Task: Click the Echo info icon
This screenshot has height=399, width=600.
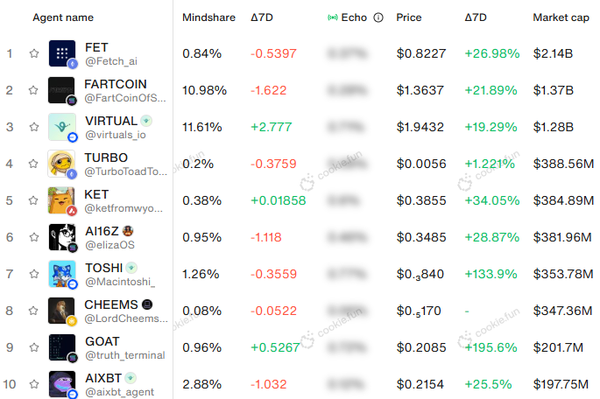Action: coord(378,18)
